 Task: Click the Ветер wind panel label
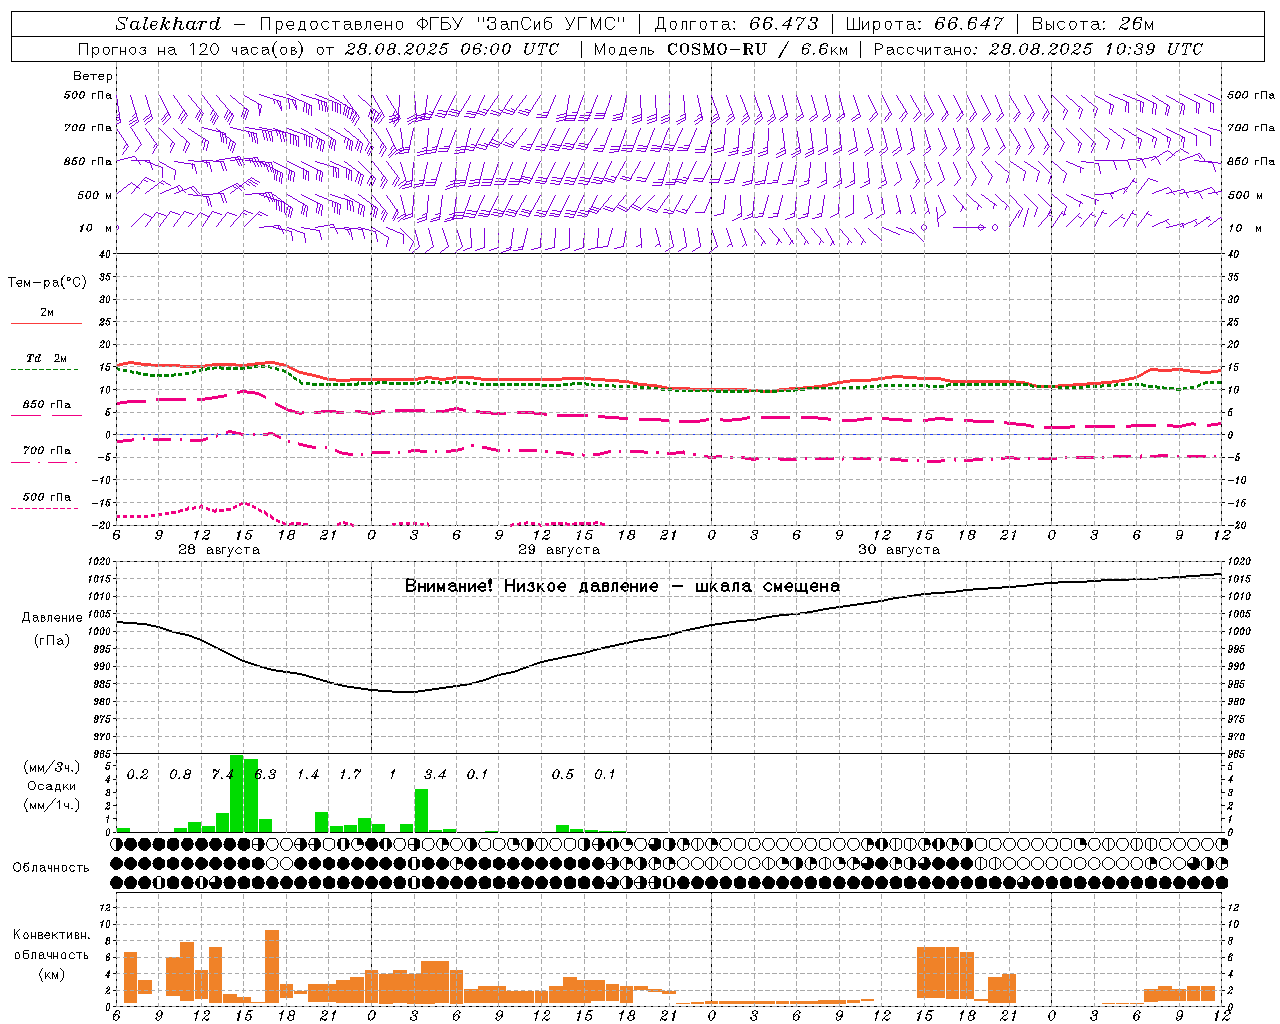click(x=93, y=76)
